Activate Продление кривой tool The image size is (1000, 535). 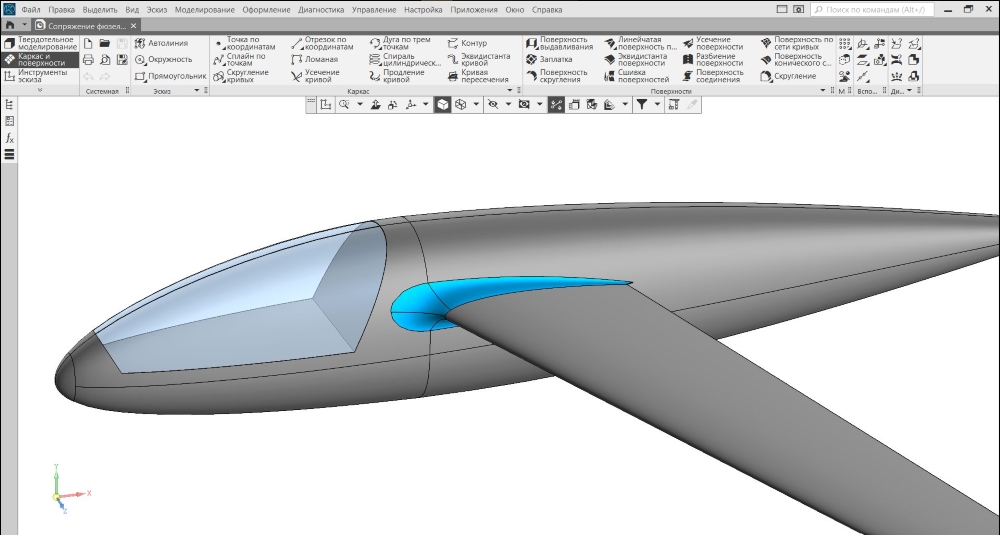click(x=397, y=76)
